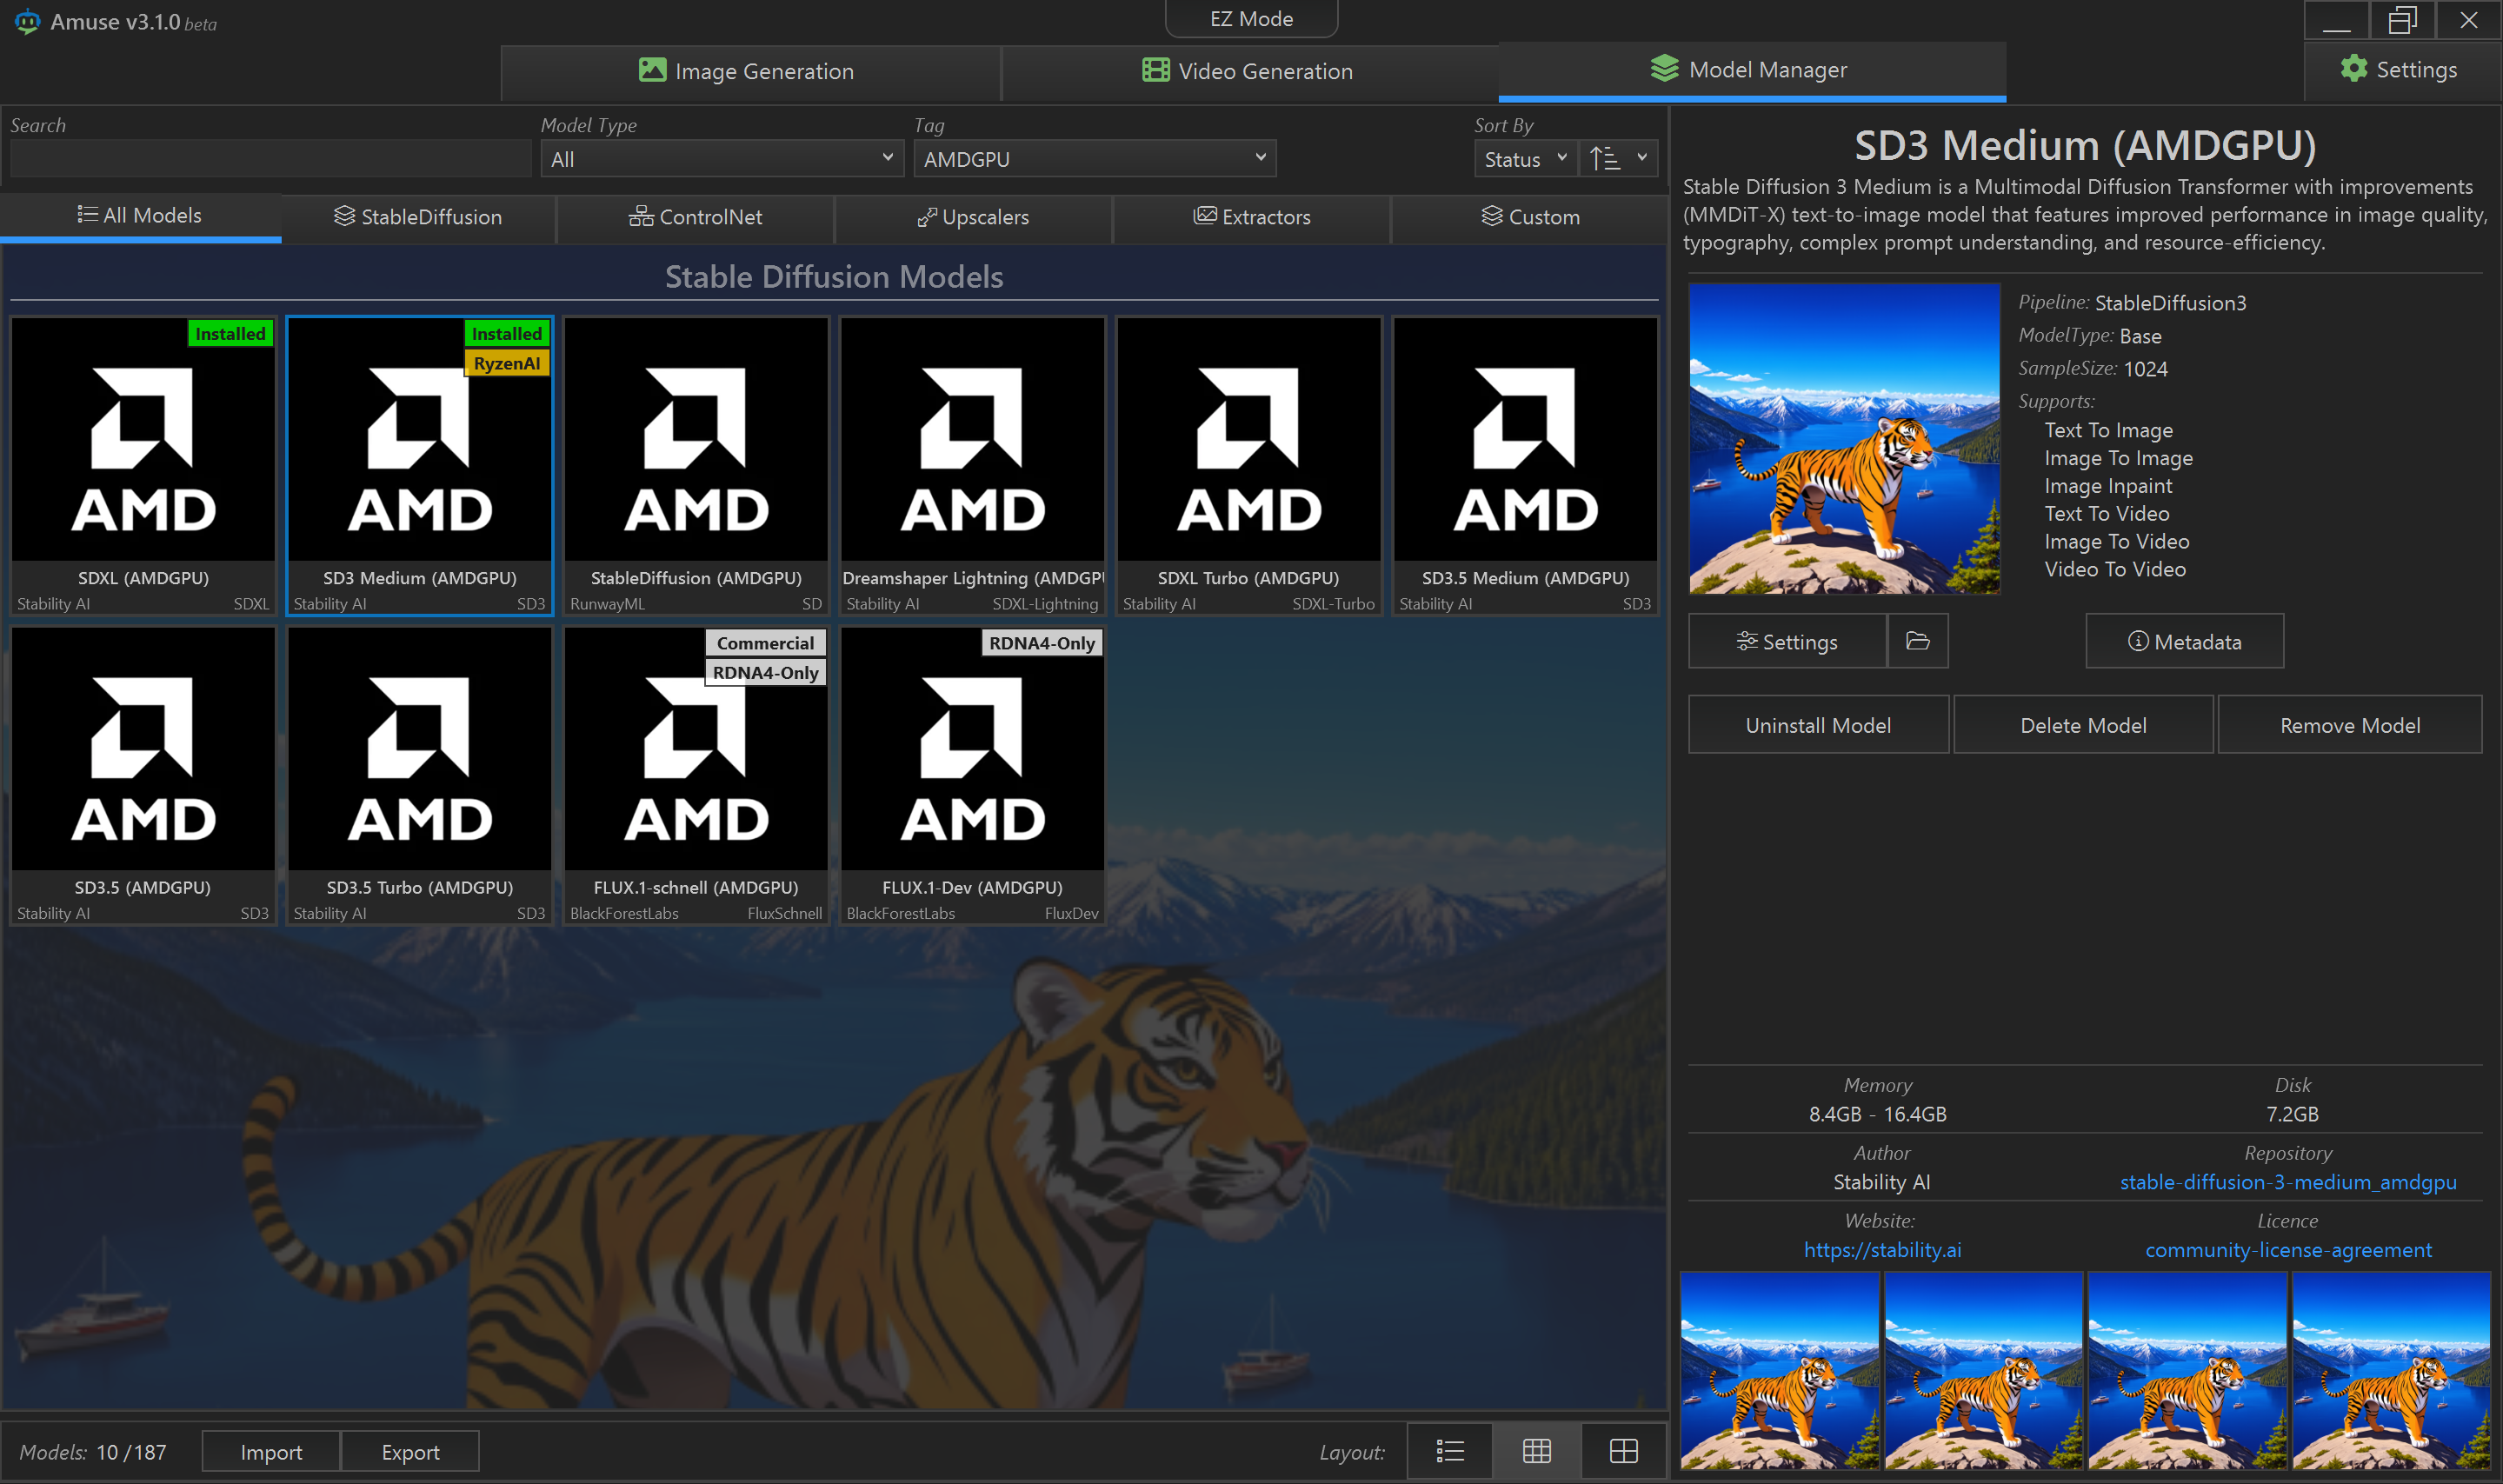Go to the Upscalers tab
This screenshot has width=2503, height=1484.
coord(973,217)
